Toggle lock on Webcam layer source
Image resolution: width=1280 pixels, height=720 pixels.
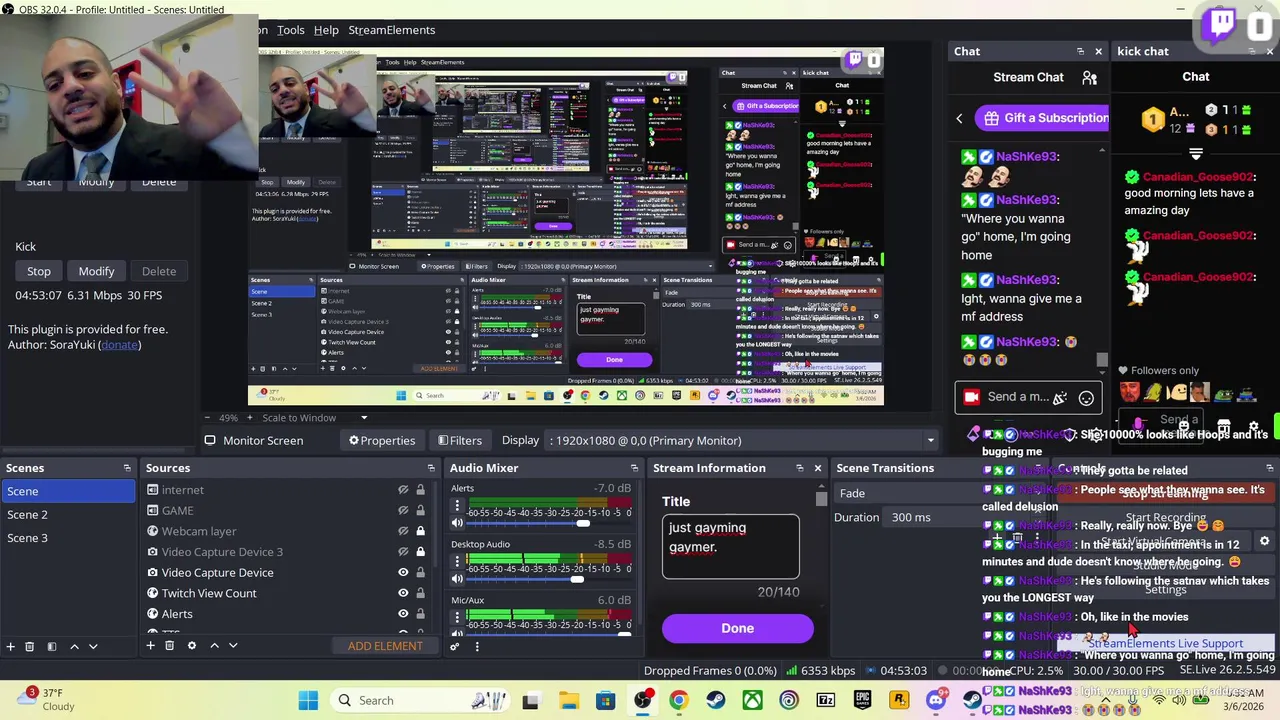point(420,531)
